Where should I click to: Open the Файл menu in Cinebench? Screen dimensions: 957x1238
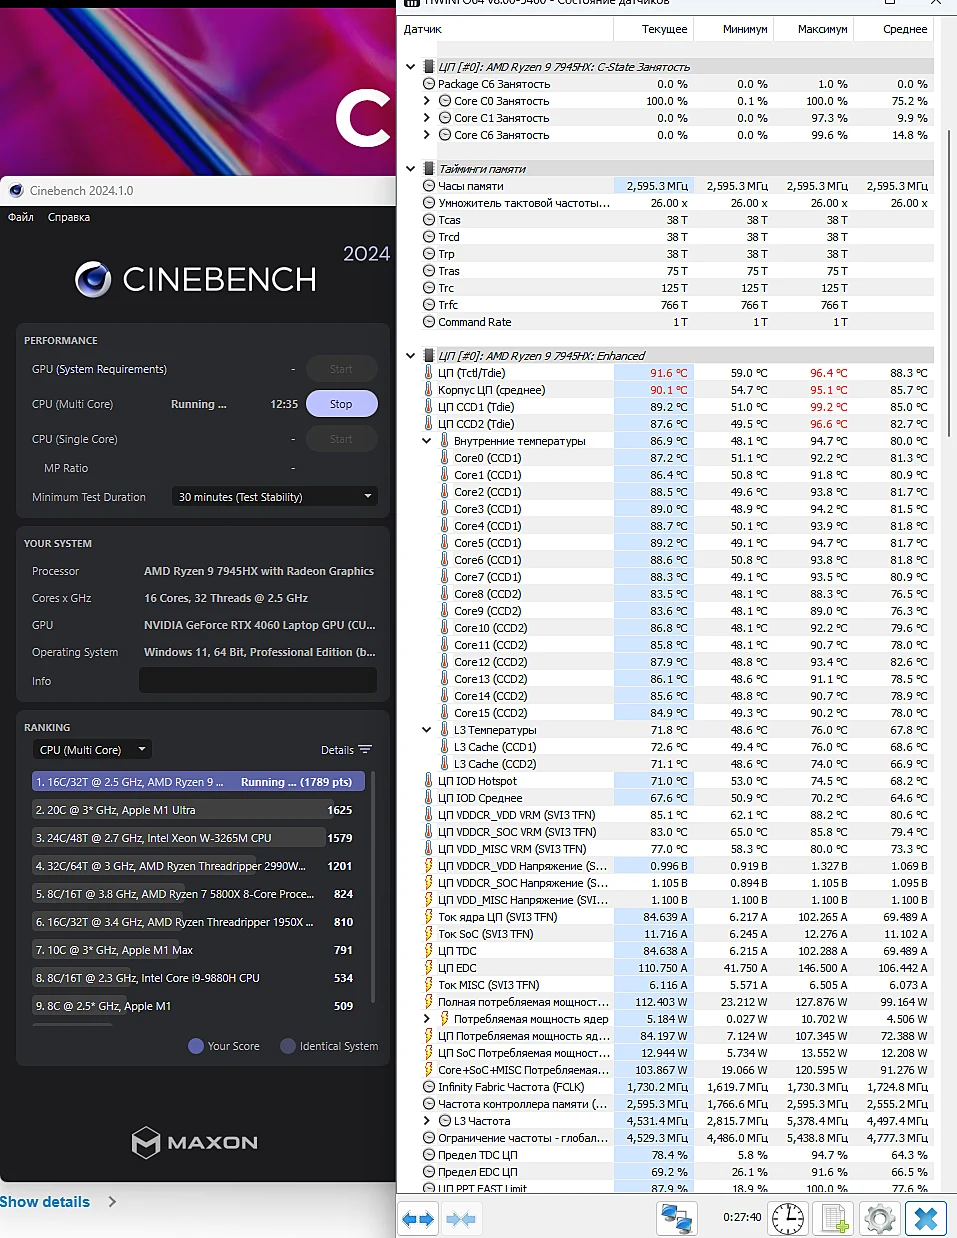pos(21,217)
